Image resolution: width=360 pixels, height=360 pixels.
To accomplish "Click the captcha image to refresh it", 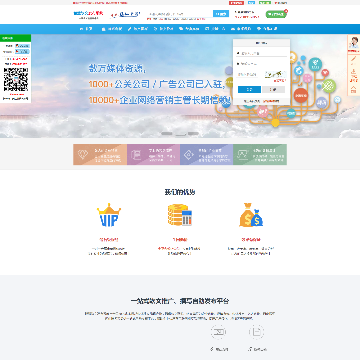I will [275, 74].
